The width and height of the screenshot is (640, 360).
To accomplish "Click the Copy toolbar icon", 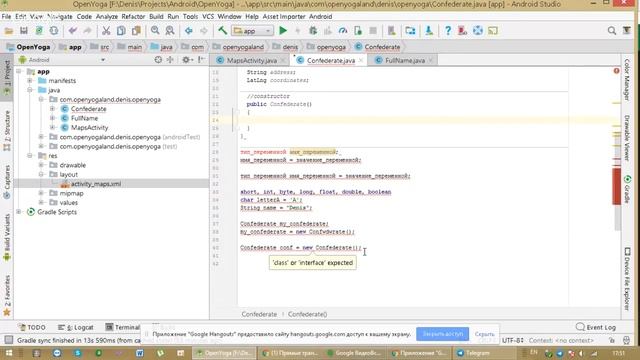I will [121, 31].
